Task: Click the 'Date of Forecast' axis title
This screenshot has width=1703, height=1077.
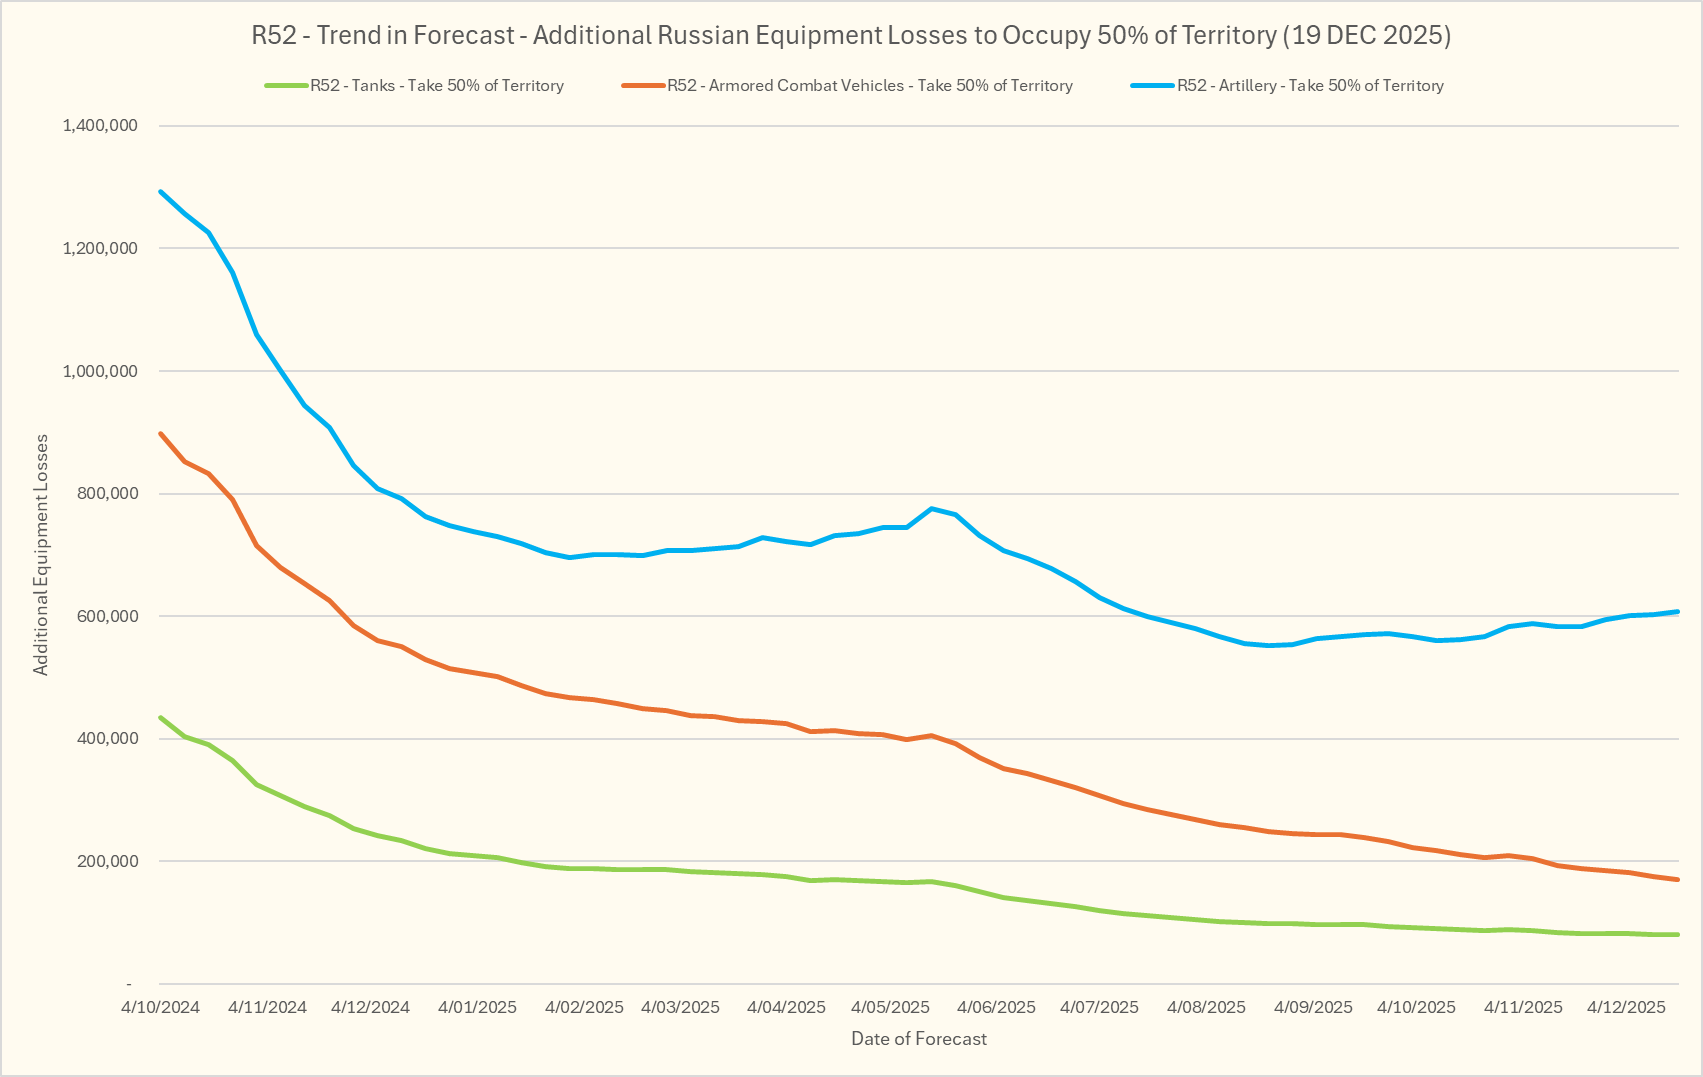Action: 918,1039
